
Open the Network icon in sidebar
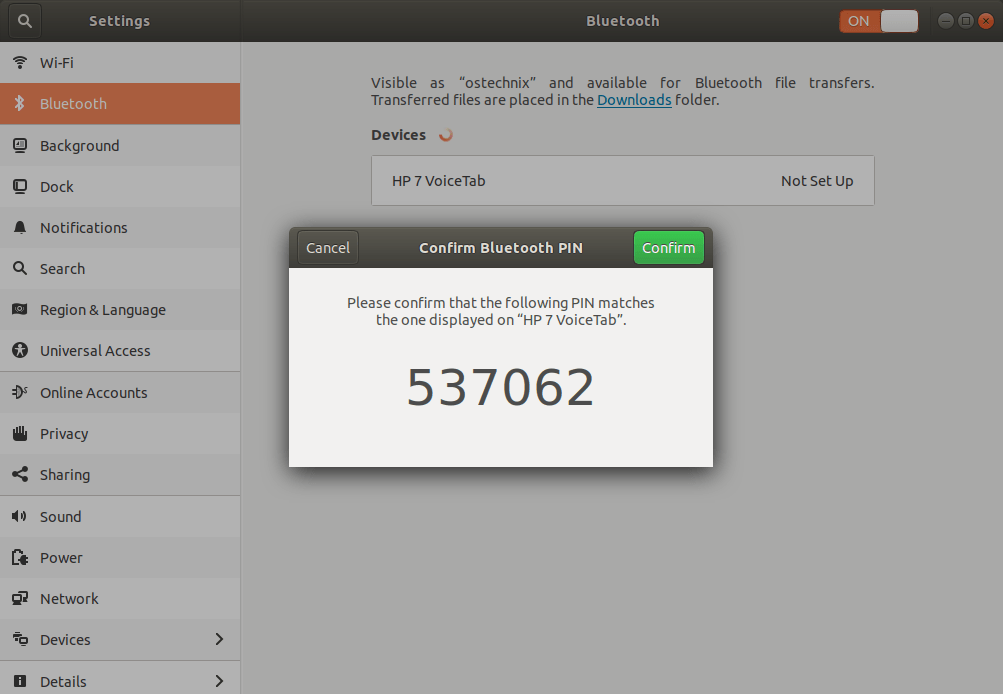pyautogui.click(x=20, y=598)
